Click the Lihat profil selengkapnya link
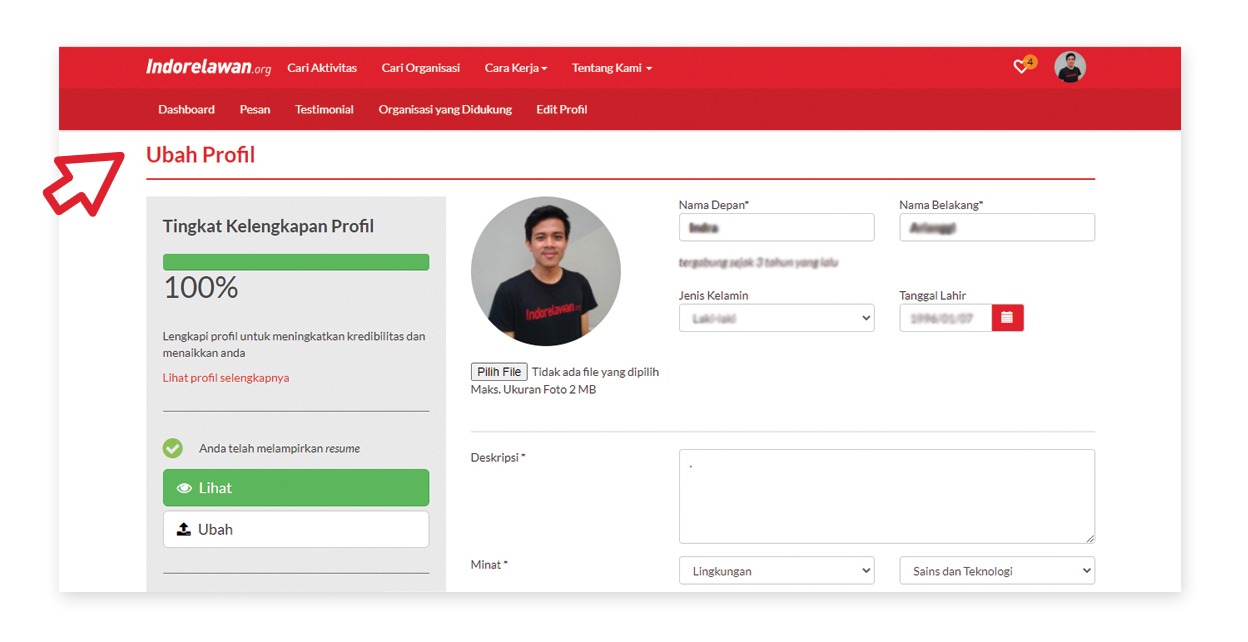This screenshot has width=1248, height=642. point(226,378)
